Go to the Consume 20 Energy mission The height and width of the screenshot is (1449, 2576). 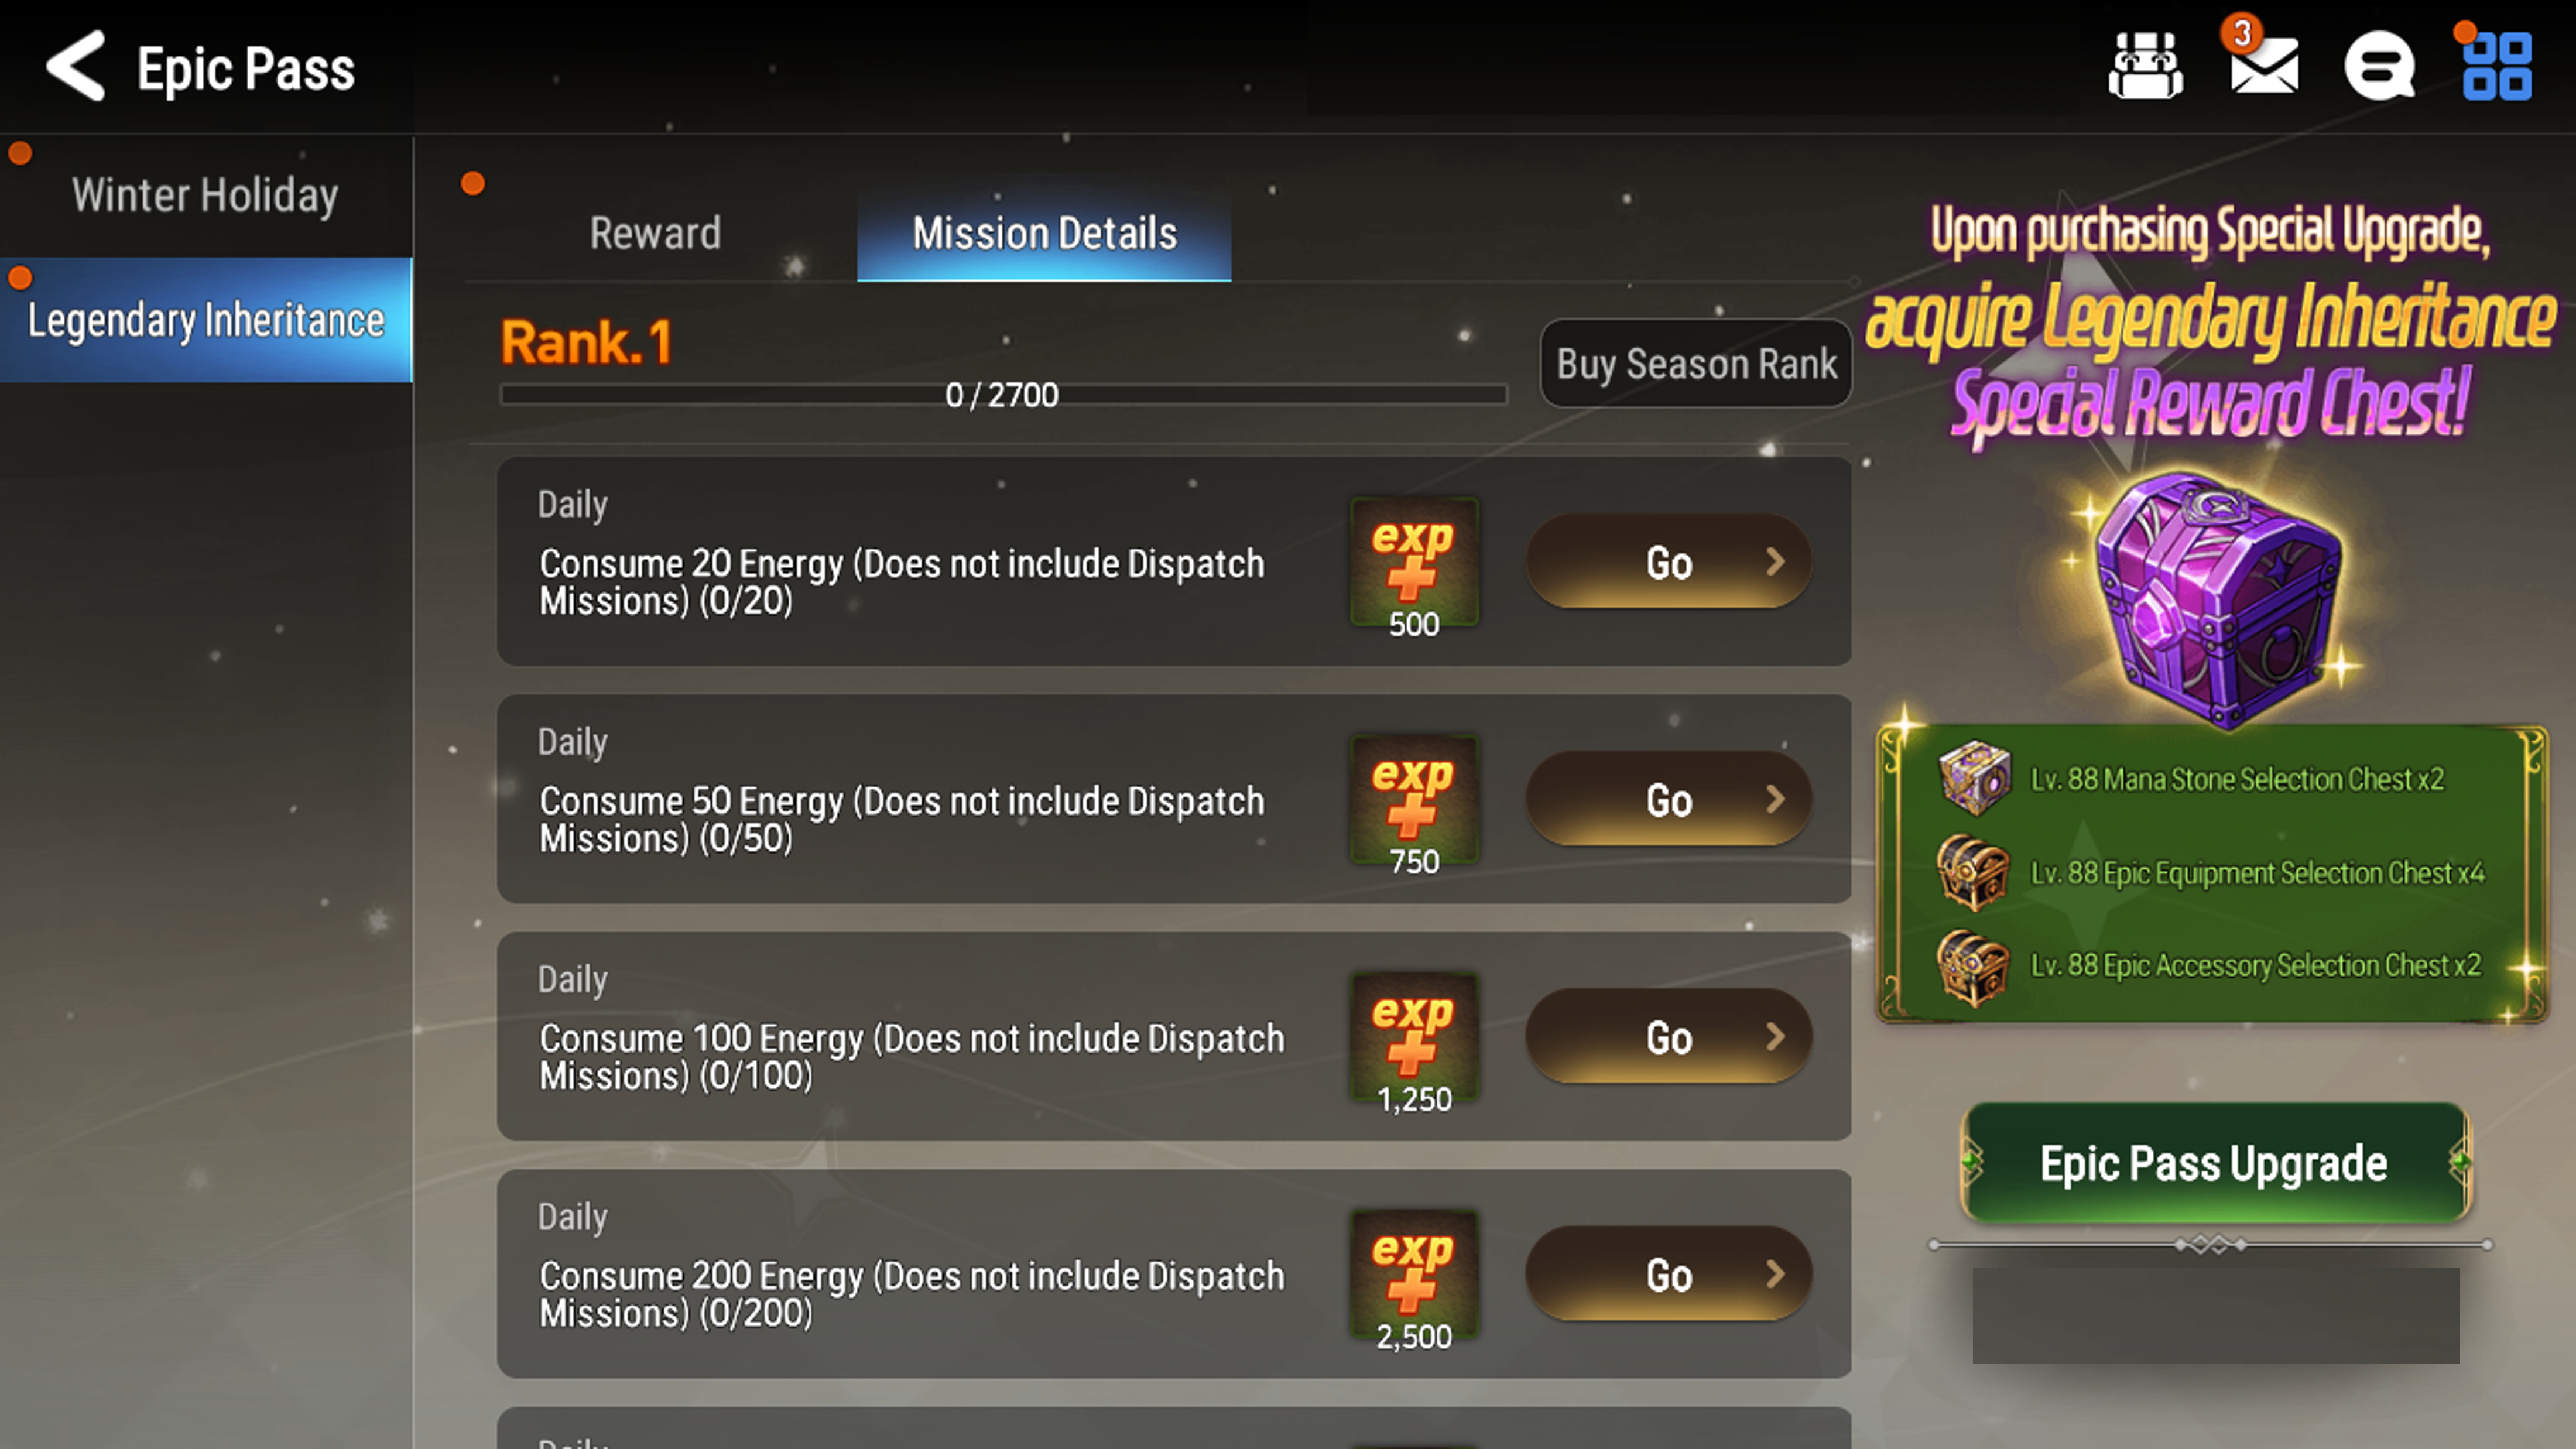[1668, 562]
